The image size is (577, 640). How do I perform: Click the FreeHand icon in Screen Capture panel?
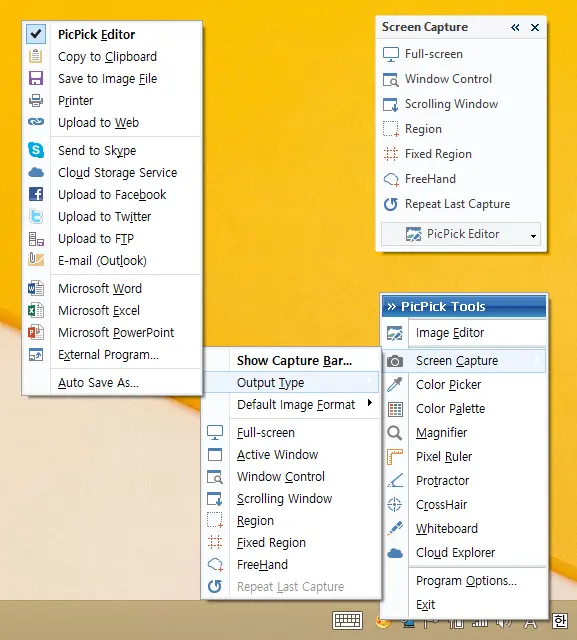[x=391, y=179]
